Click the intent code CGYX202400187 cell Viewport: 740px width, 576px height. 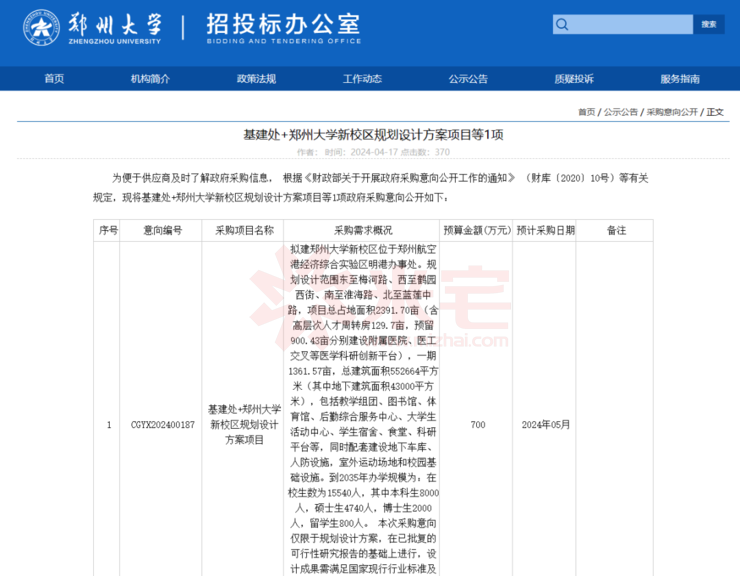[x=163, y=425]
